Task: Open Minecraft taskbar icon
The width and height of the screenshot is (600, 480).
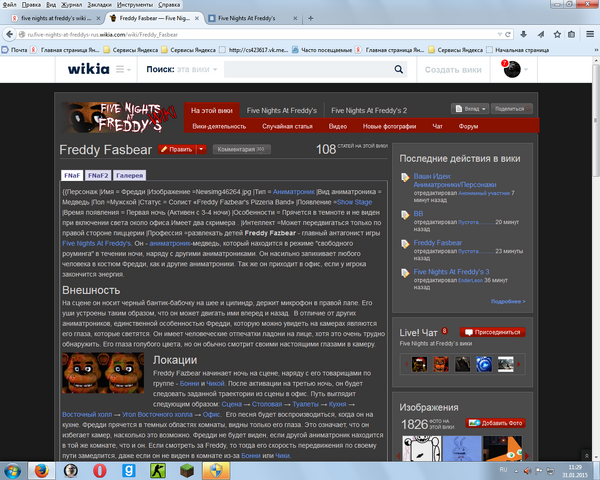Action: tap(187, 470)
